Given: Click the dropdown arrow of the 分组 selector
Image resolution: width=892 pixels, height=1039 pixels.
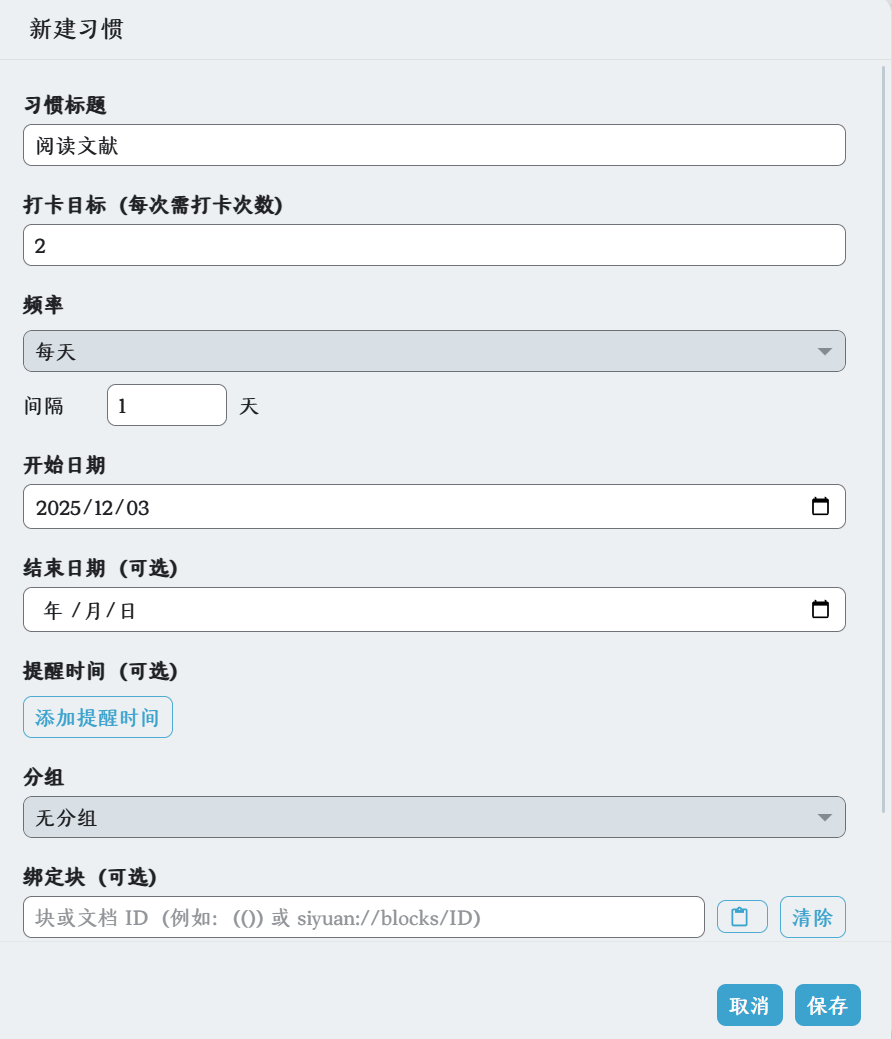Looking at the screenshot, I should [x=824, y=817].
